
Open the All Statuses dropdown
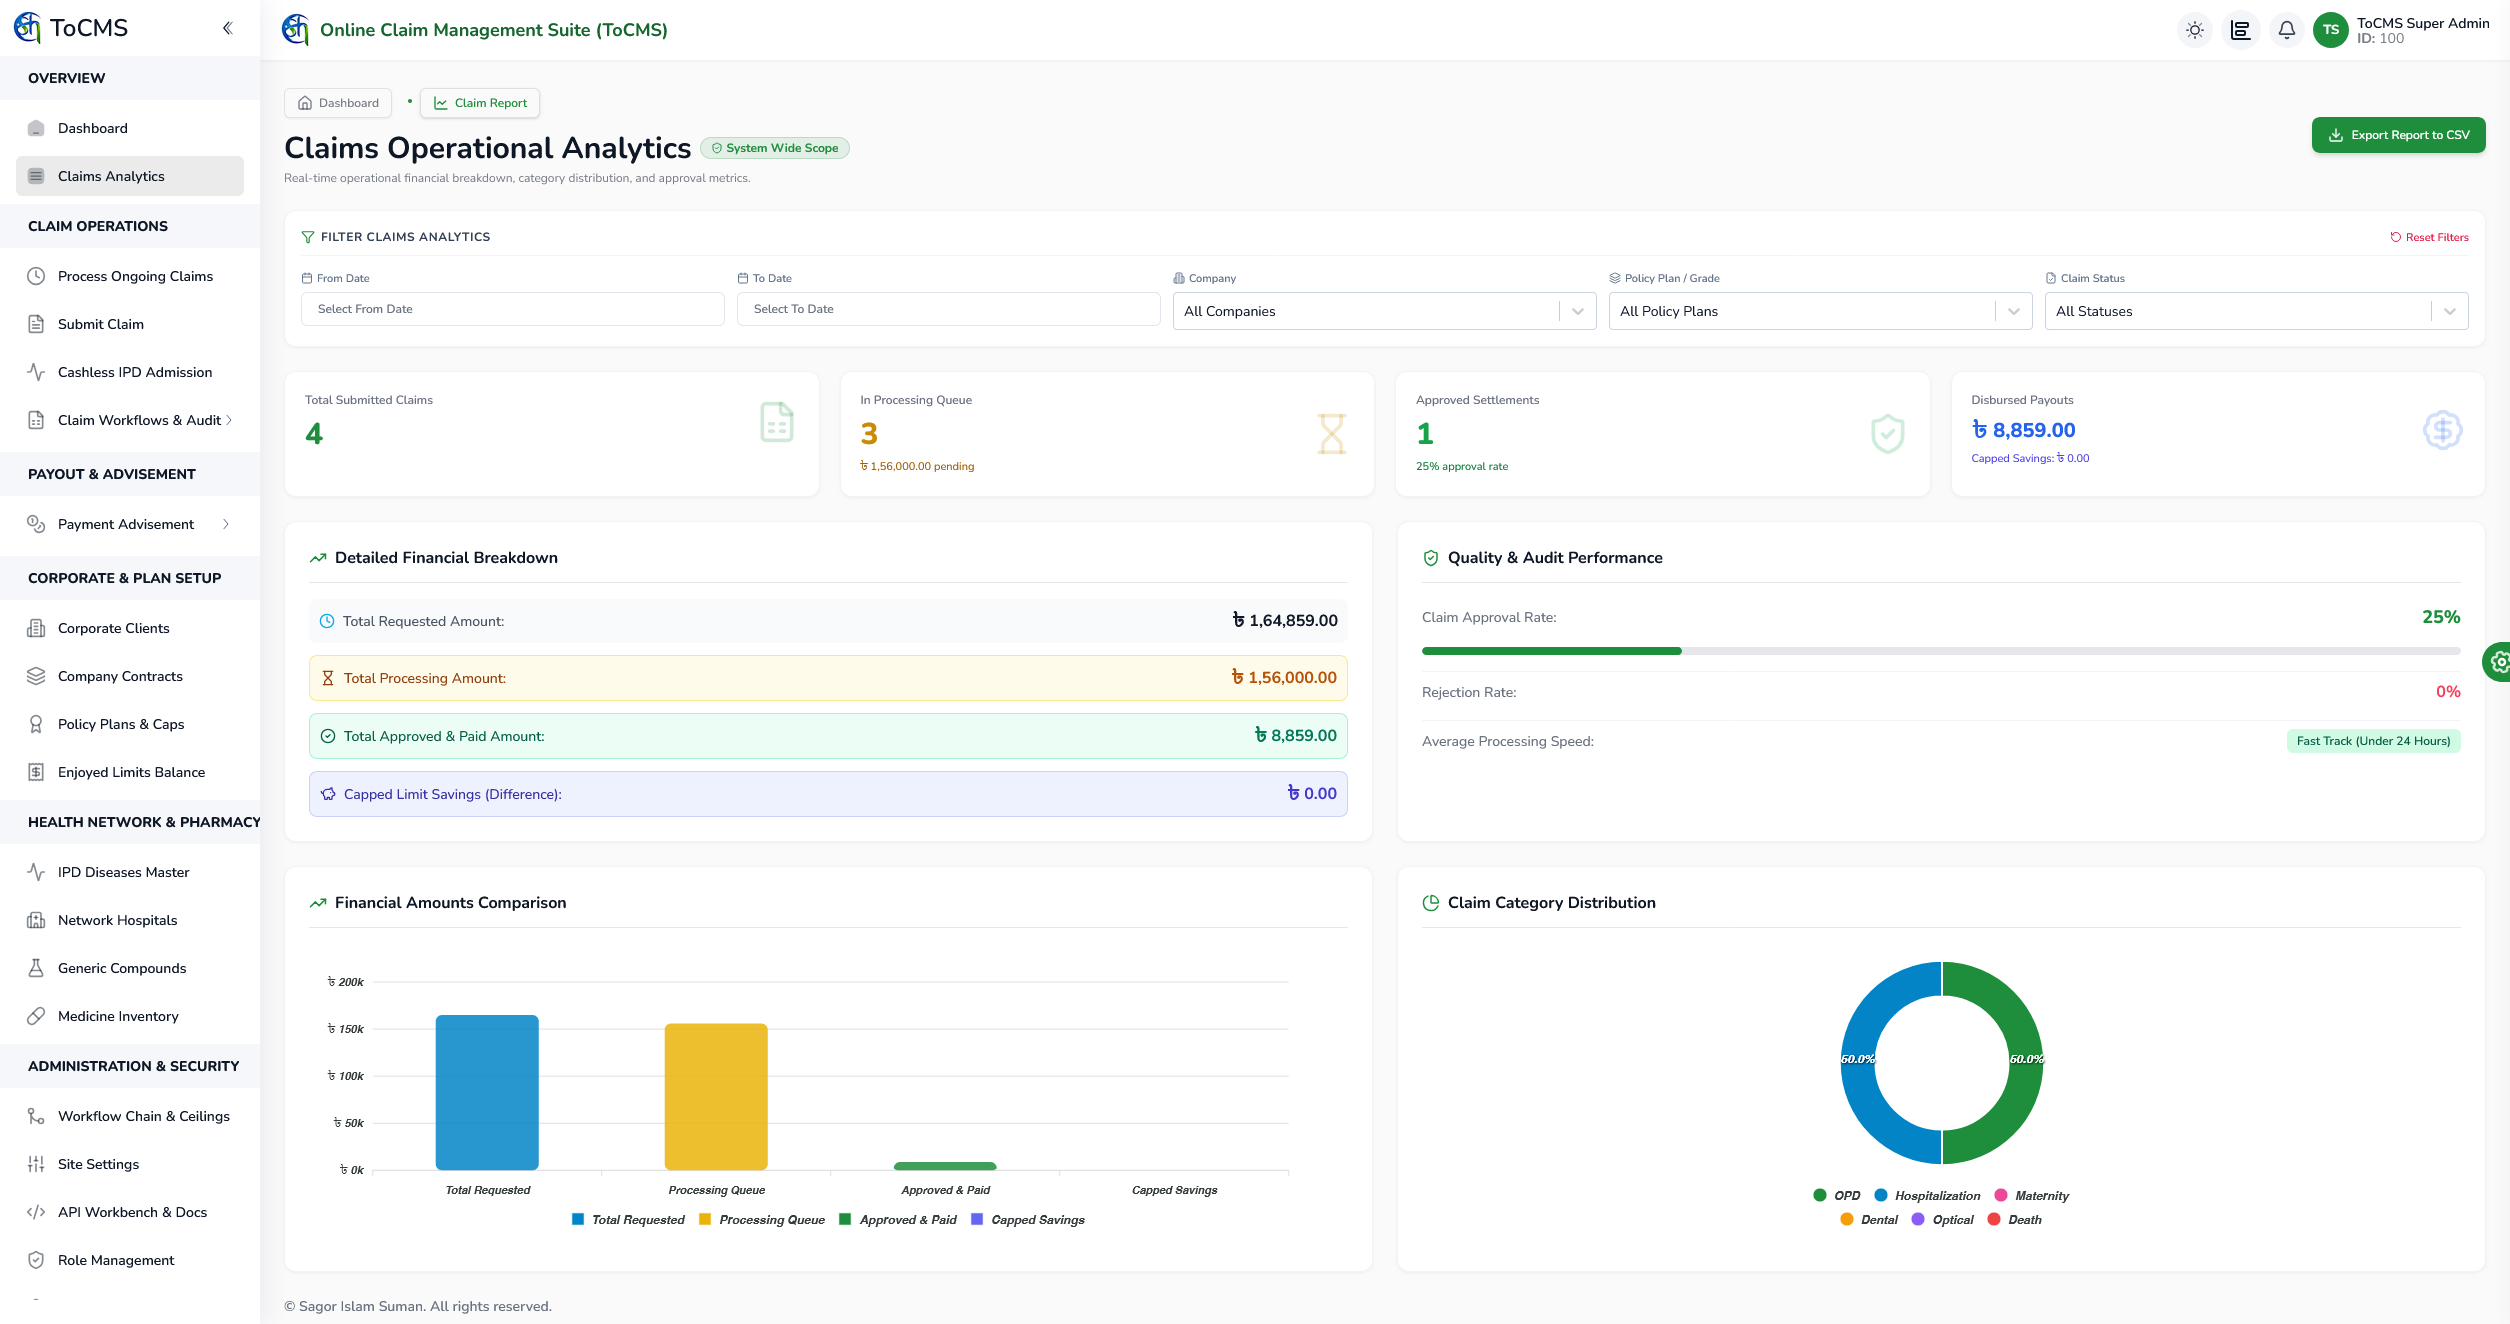[x=2256, y=311]
